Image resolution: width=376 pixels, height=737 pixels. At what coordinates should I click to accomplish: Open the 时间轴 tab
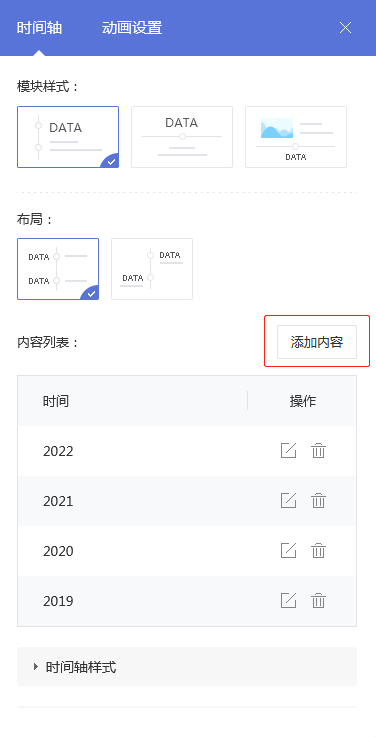(x=39, y=28)
